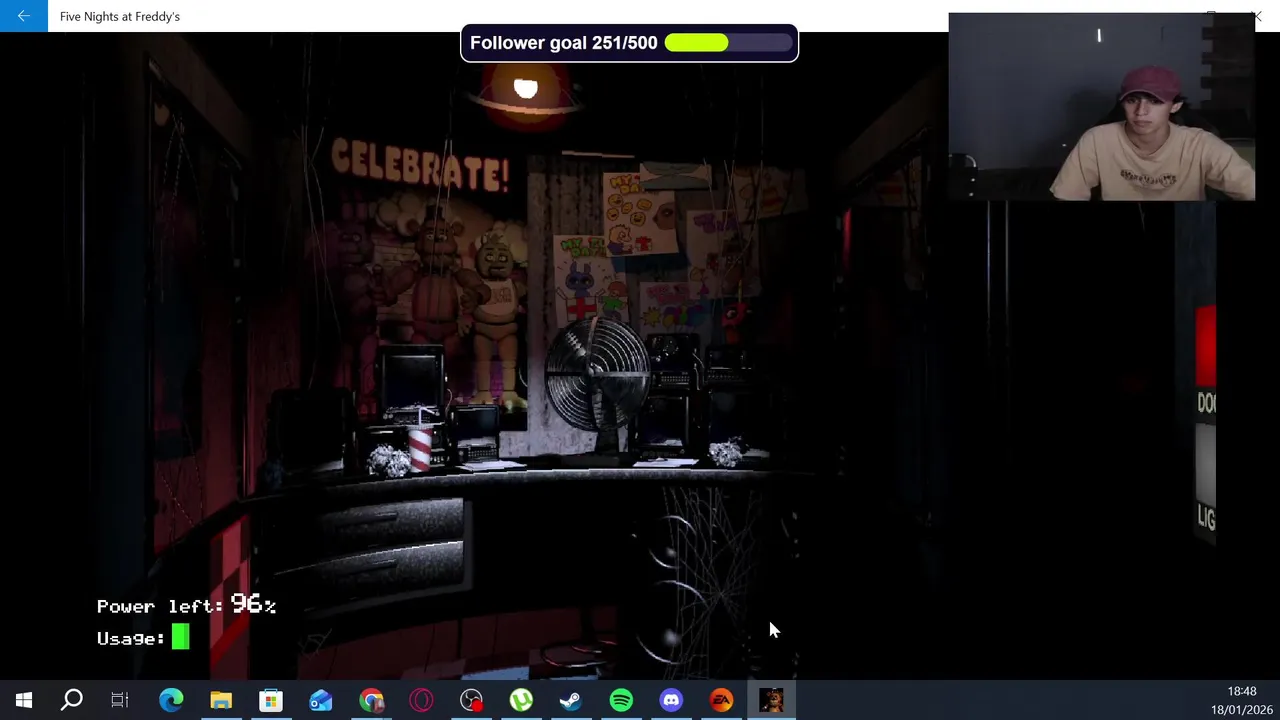Click the date 18/01/2026 in the tray

coord(1241,709)
